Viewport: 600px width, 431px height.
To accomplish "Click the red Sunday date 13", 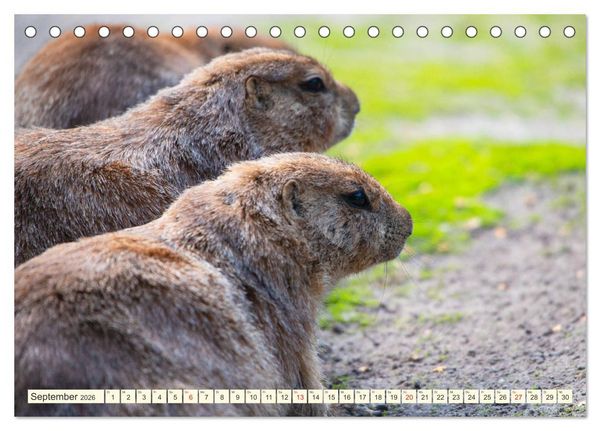I will tap(300, 397).
